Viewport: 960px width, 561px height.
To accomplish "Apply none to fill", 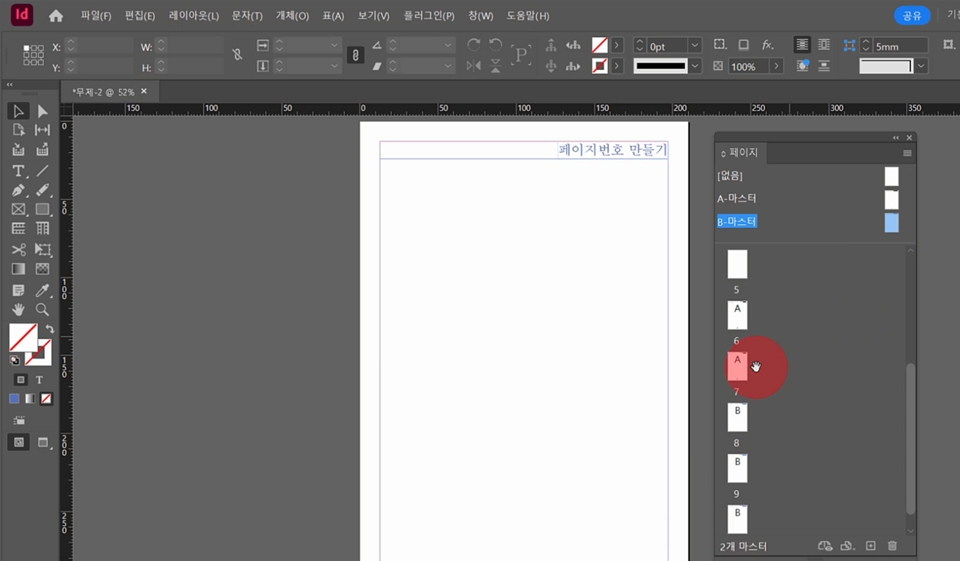I will (x=46, y=399).
